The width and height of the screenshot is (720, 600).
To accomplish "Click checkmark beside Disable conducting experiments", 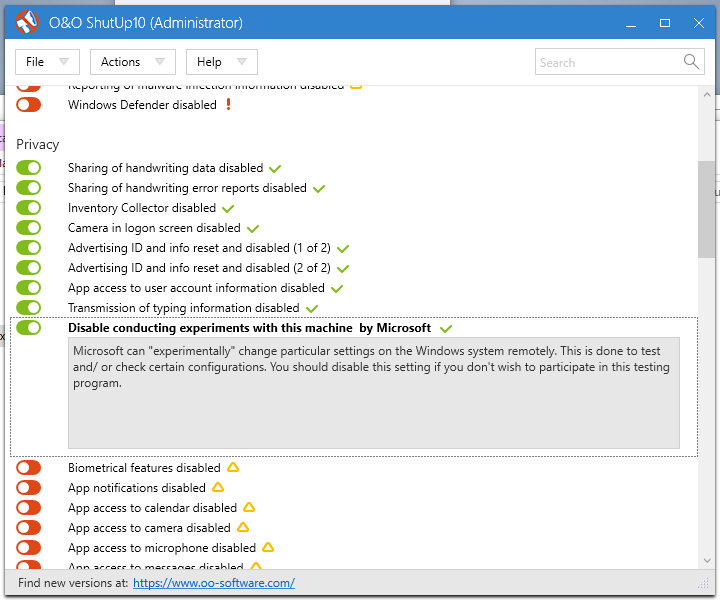I will (446, 328).
